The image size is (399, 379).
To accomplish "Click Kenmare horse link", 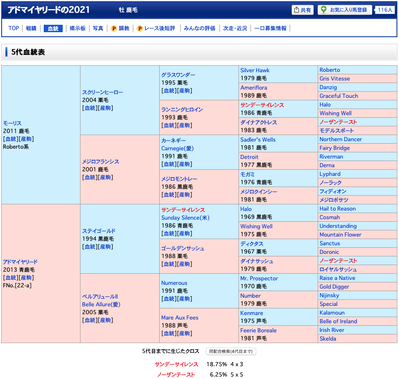I will click(252, 313).
